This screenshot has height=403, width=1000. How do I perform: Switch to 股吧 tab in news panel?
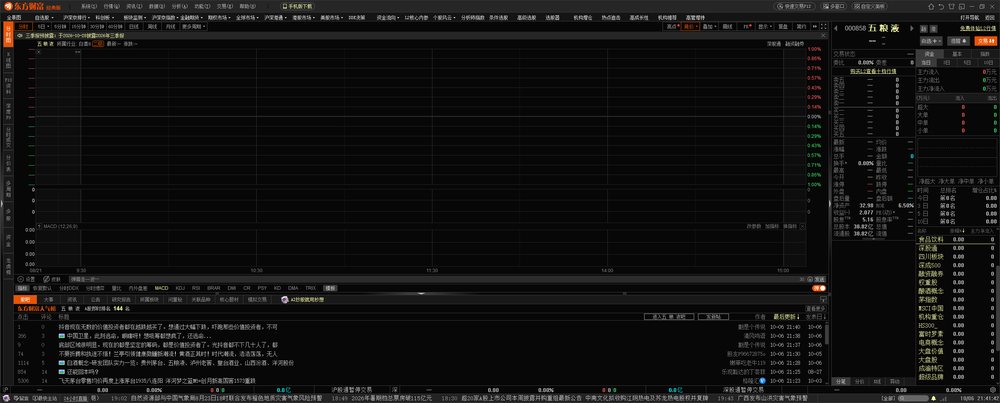tap(26, 299)
